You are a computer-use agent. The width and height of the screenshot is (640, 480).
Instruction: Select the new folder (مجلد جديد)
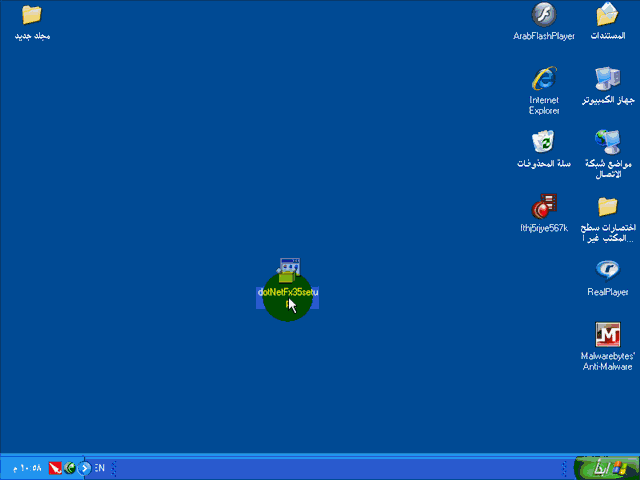click(32, 16)
